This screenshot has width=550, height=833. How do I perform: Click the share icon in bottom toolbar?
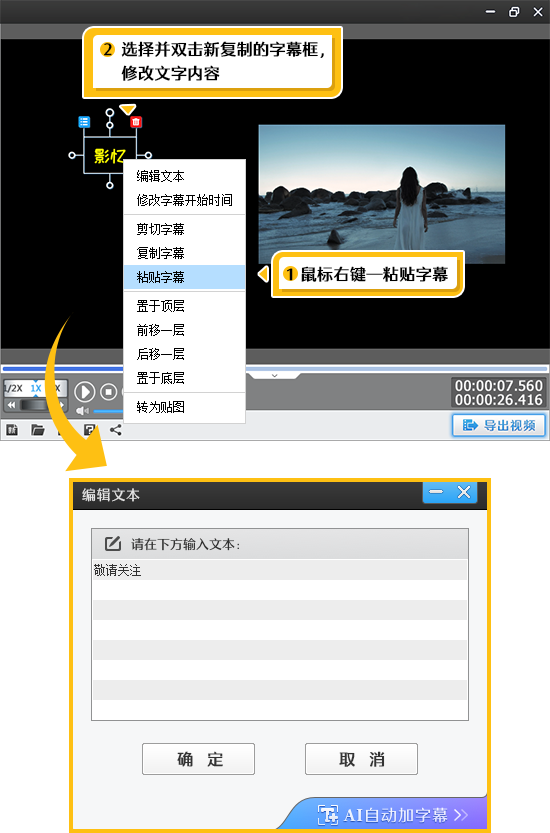coord(116,430)
